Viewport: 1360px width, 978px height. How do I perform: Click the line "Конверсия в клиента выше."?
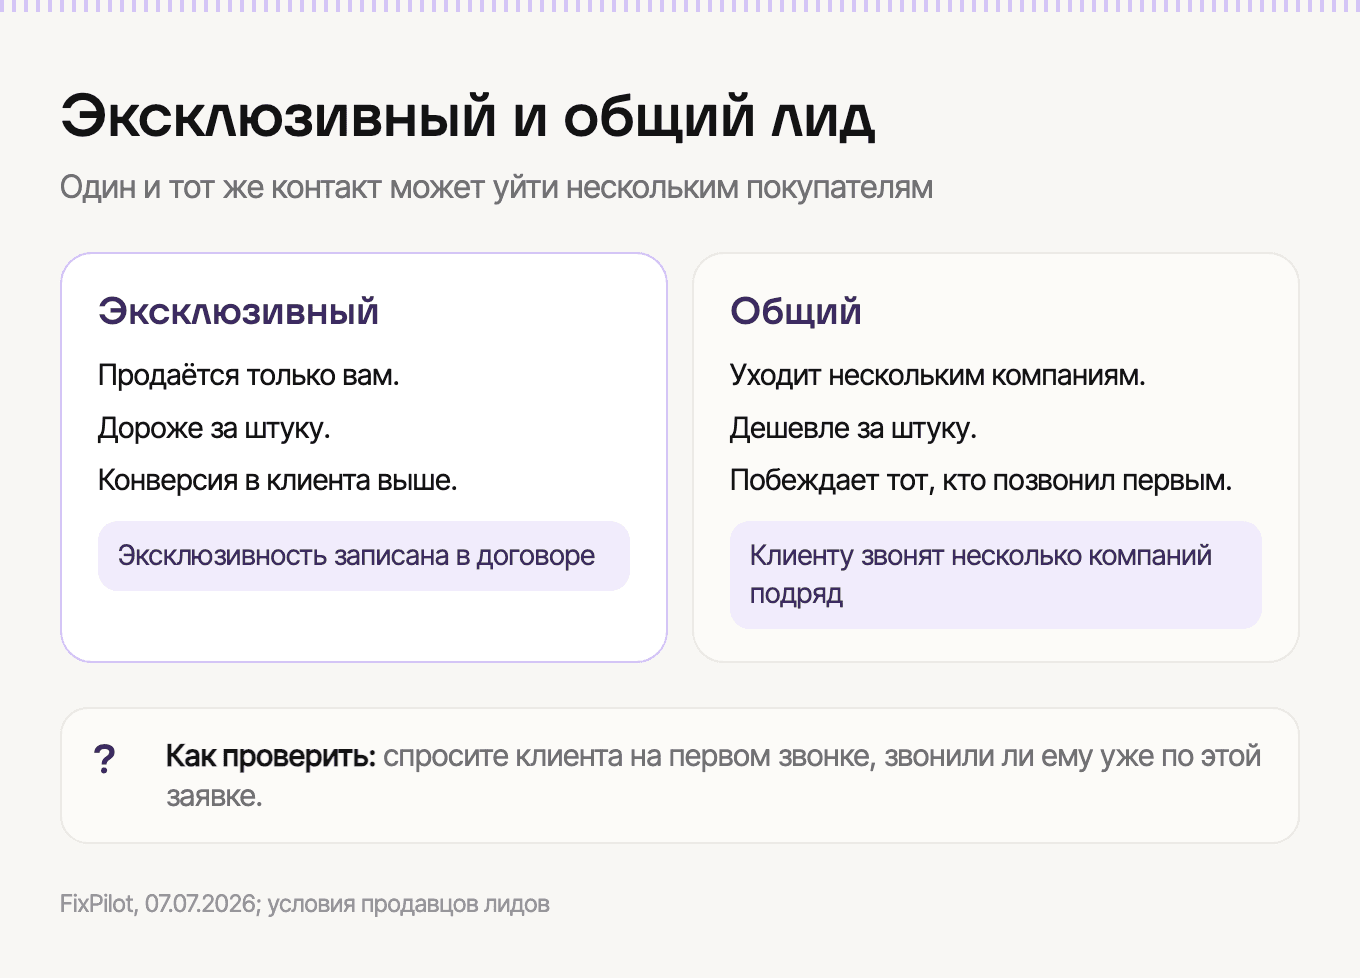coord(278,480)
